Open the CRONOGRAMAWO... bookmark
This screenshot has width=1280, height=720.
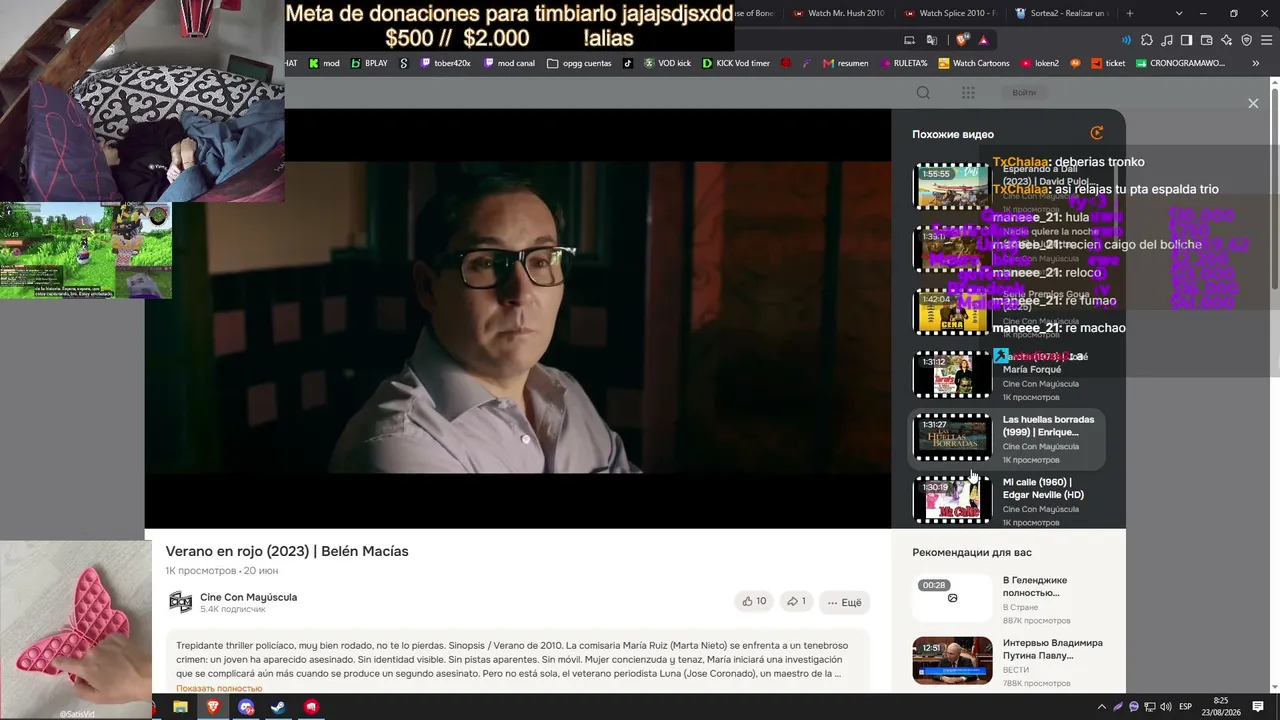[1180, 63]
